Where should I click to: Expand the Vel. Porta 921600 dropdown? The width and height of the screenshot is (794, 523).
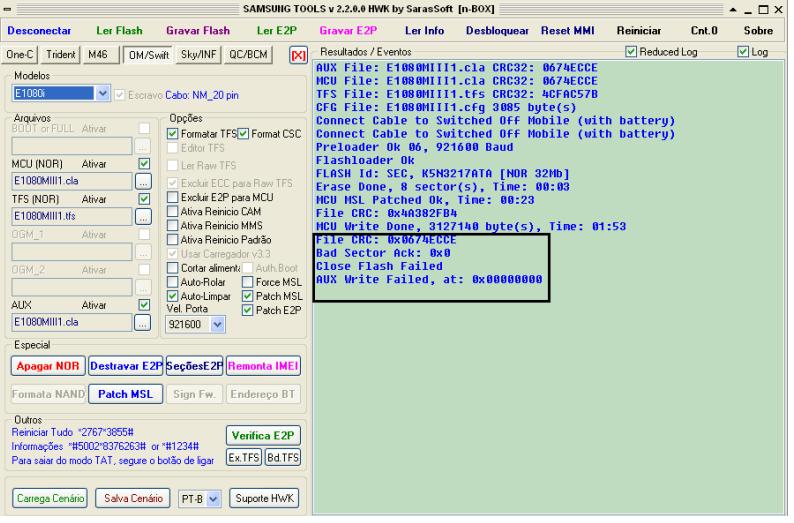click(219, 325)
